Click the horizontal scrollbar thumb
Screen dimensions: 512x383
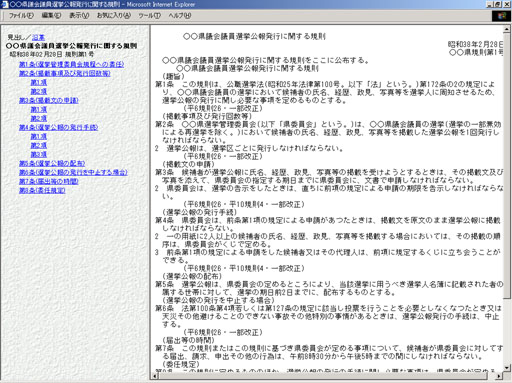pos(323,376)
